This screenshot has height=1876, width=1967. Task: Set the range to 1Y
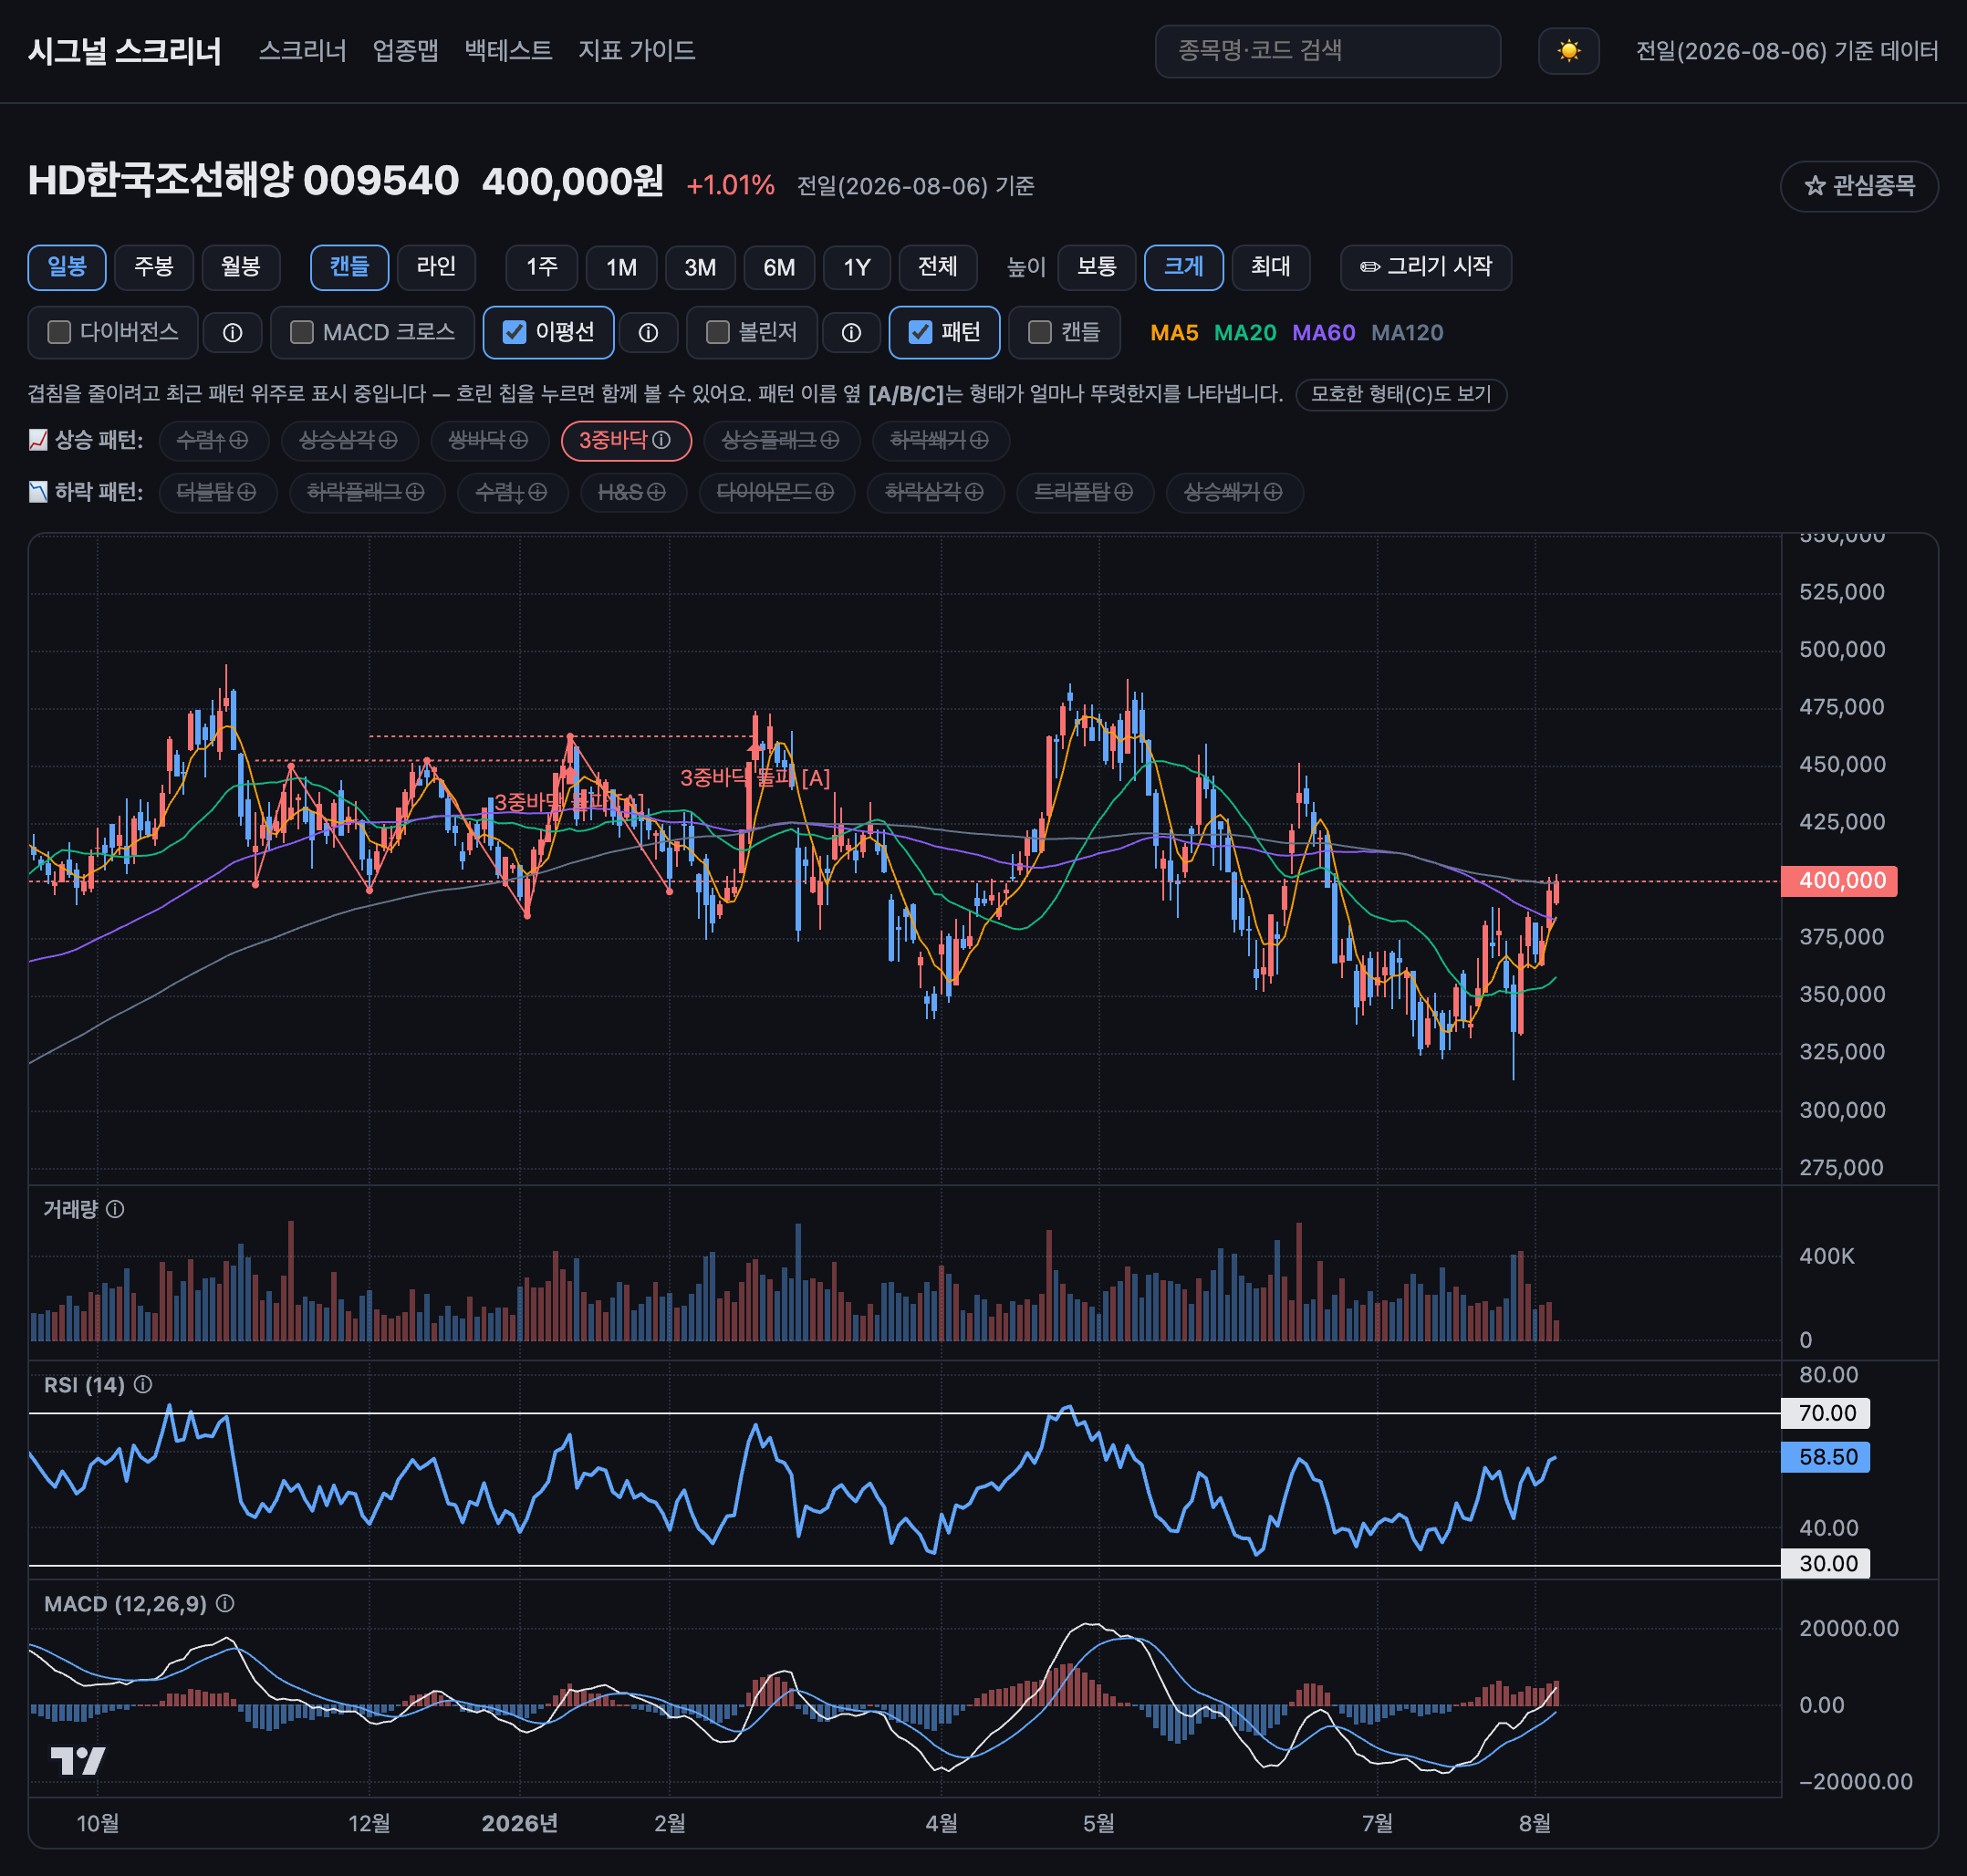[857, 267]
